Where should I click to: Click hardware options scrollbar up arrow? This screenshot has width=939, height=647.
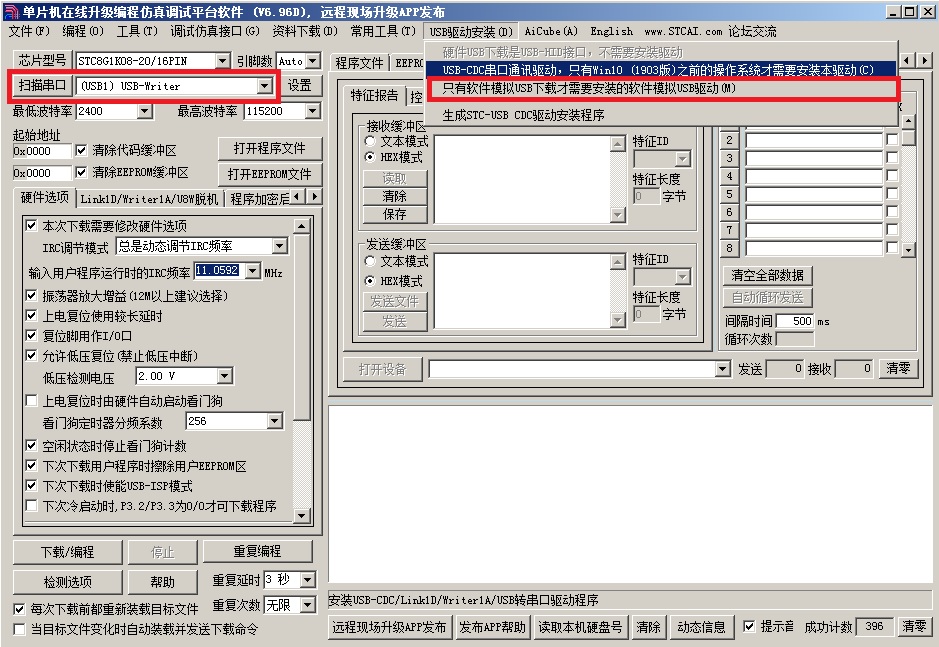point(302,225)
